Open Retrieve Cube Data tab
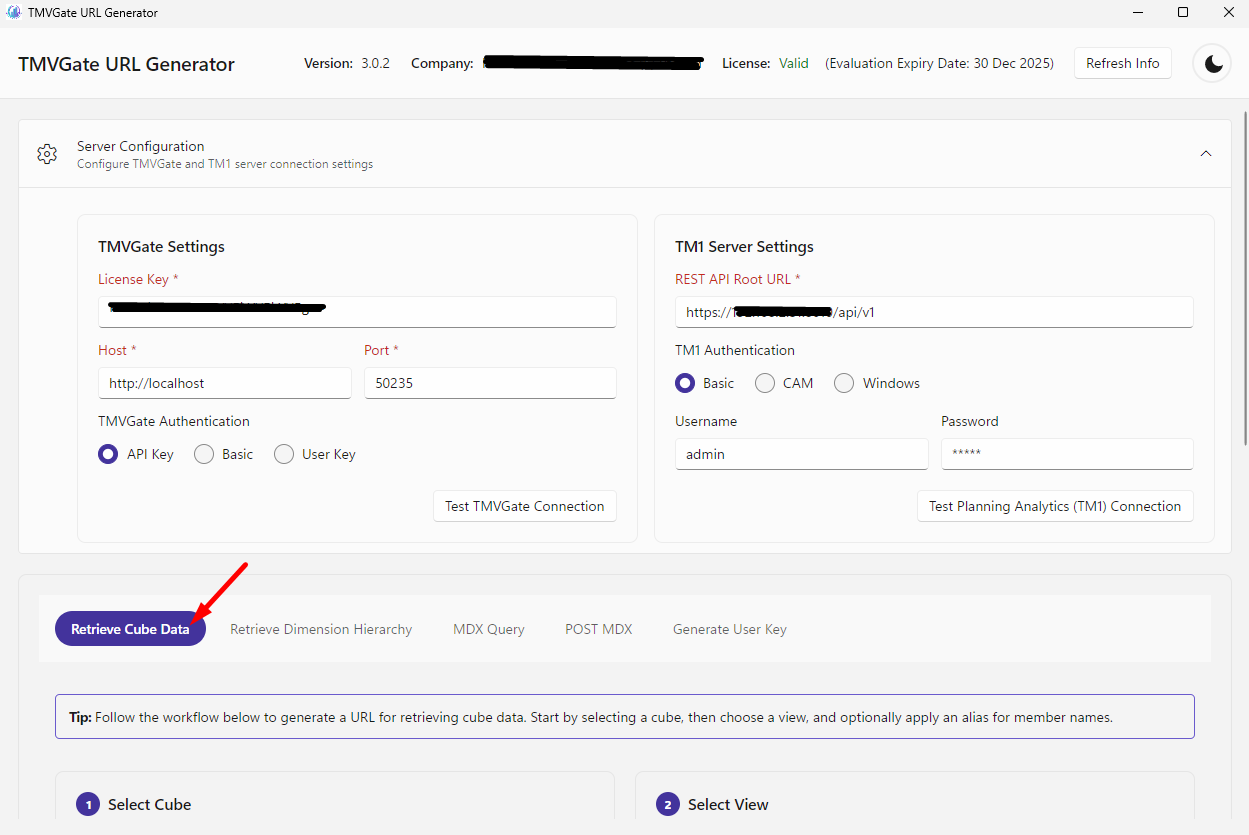 130,629
